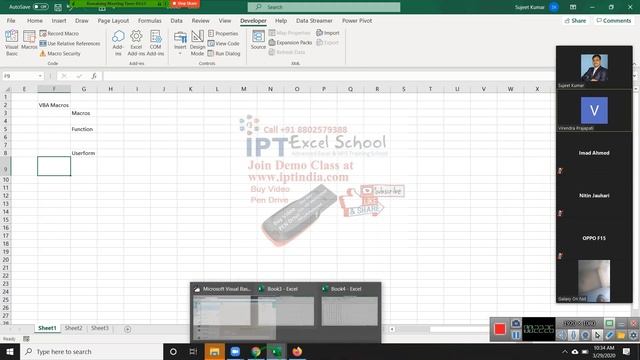Click the formula bar input
Viewport: 640px width, 360px height.
click(x=329, y=76)
